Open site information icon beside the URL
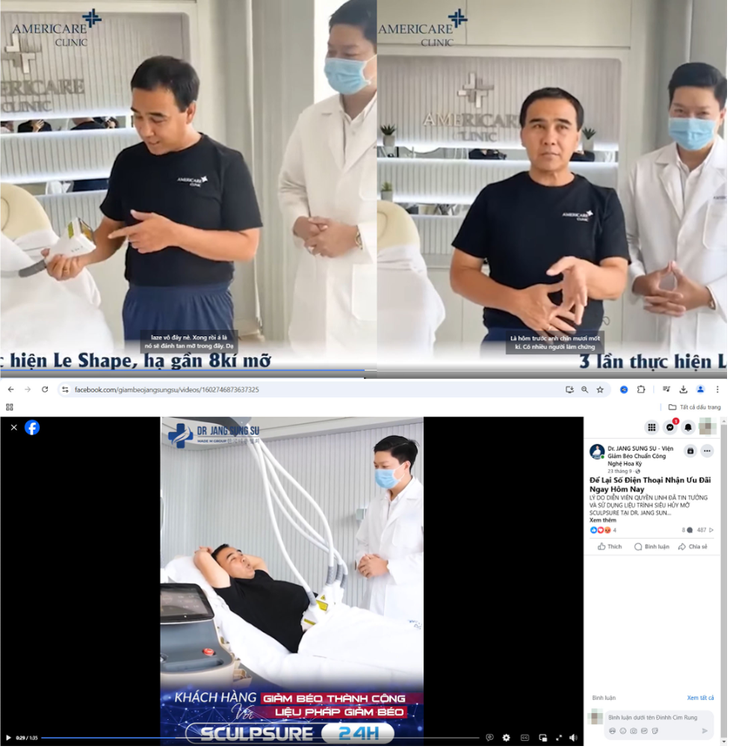This screenshot has height=749, width=730. click(x=65, y=391)
